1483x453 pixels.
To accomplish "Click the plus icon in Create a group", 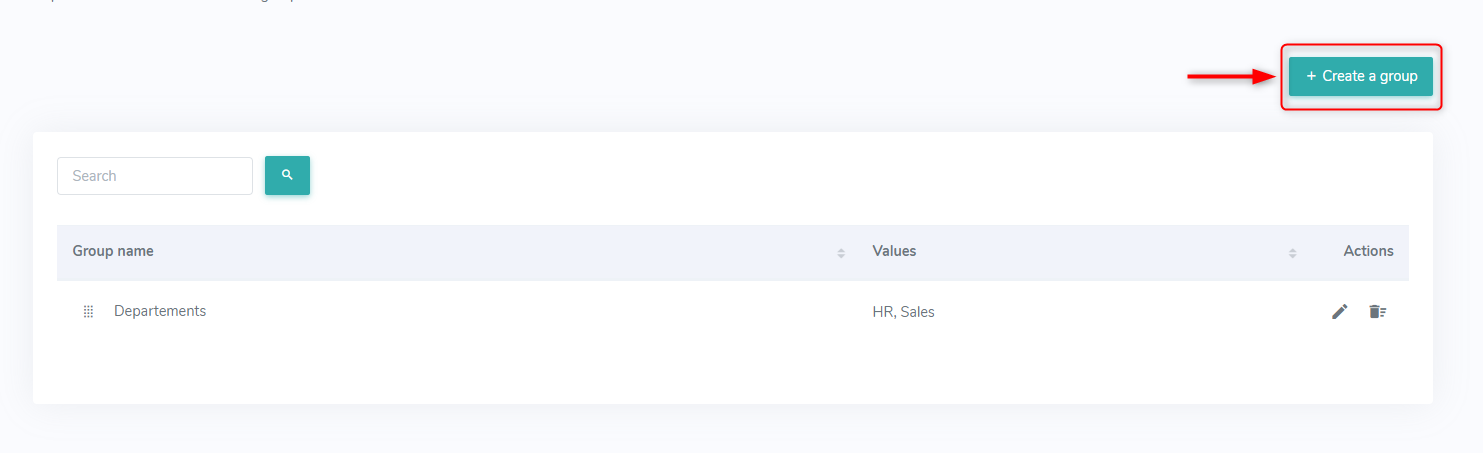I will click(1311, 76).
